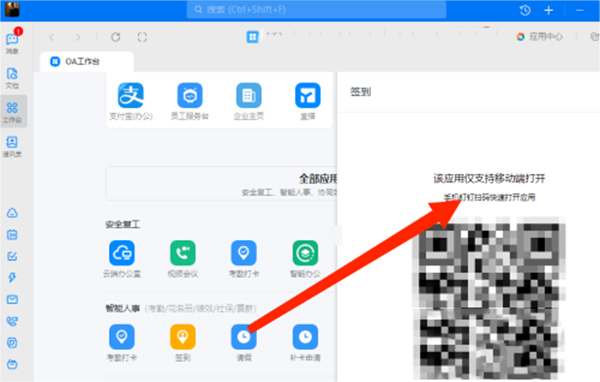Open the Contacts section in left sidebar
This screenshot has width=600, height=382.
pos(12,147)
